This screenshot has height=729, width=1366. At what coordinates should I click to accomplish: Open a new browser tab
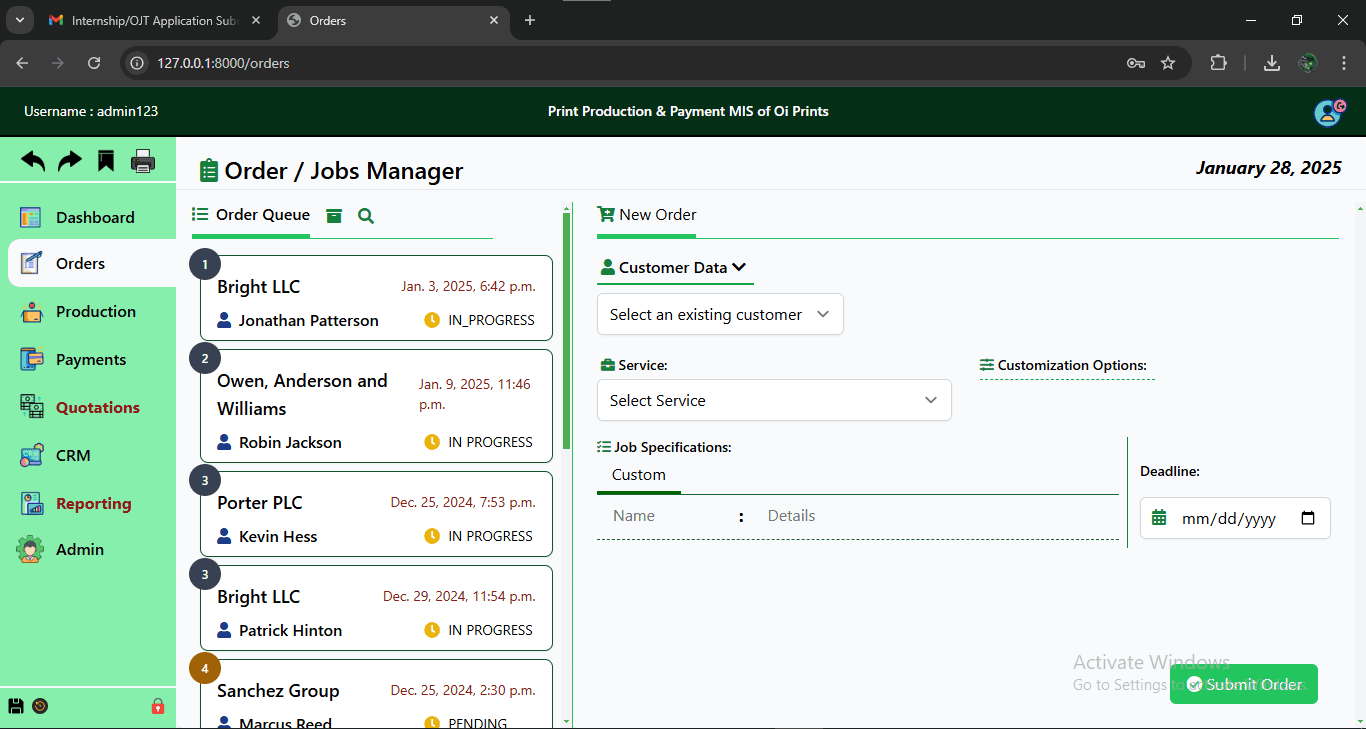[530, 20]
